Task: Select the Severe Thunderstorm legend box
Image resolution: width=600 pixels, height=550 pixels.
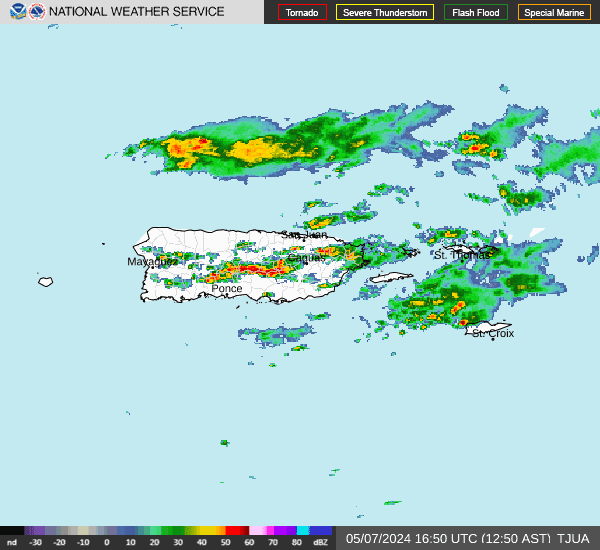Action: [385, 13]
